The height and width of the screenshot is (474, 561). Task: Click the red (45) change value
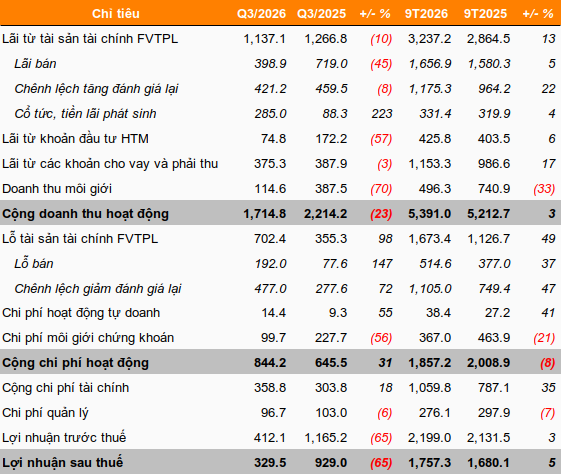coord(381,64)
